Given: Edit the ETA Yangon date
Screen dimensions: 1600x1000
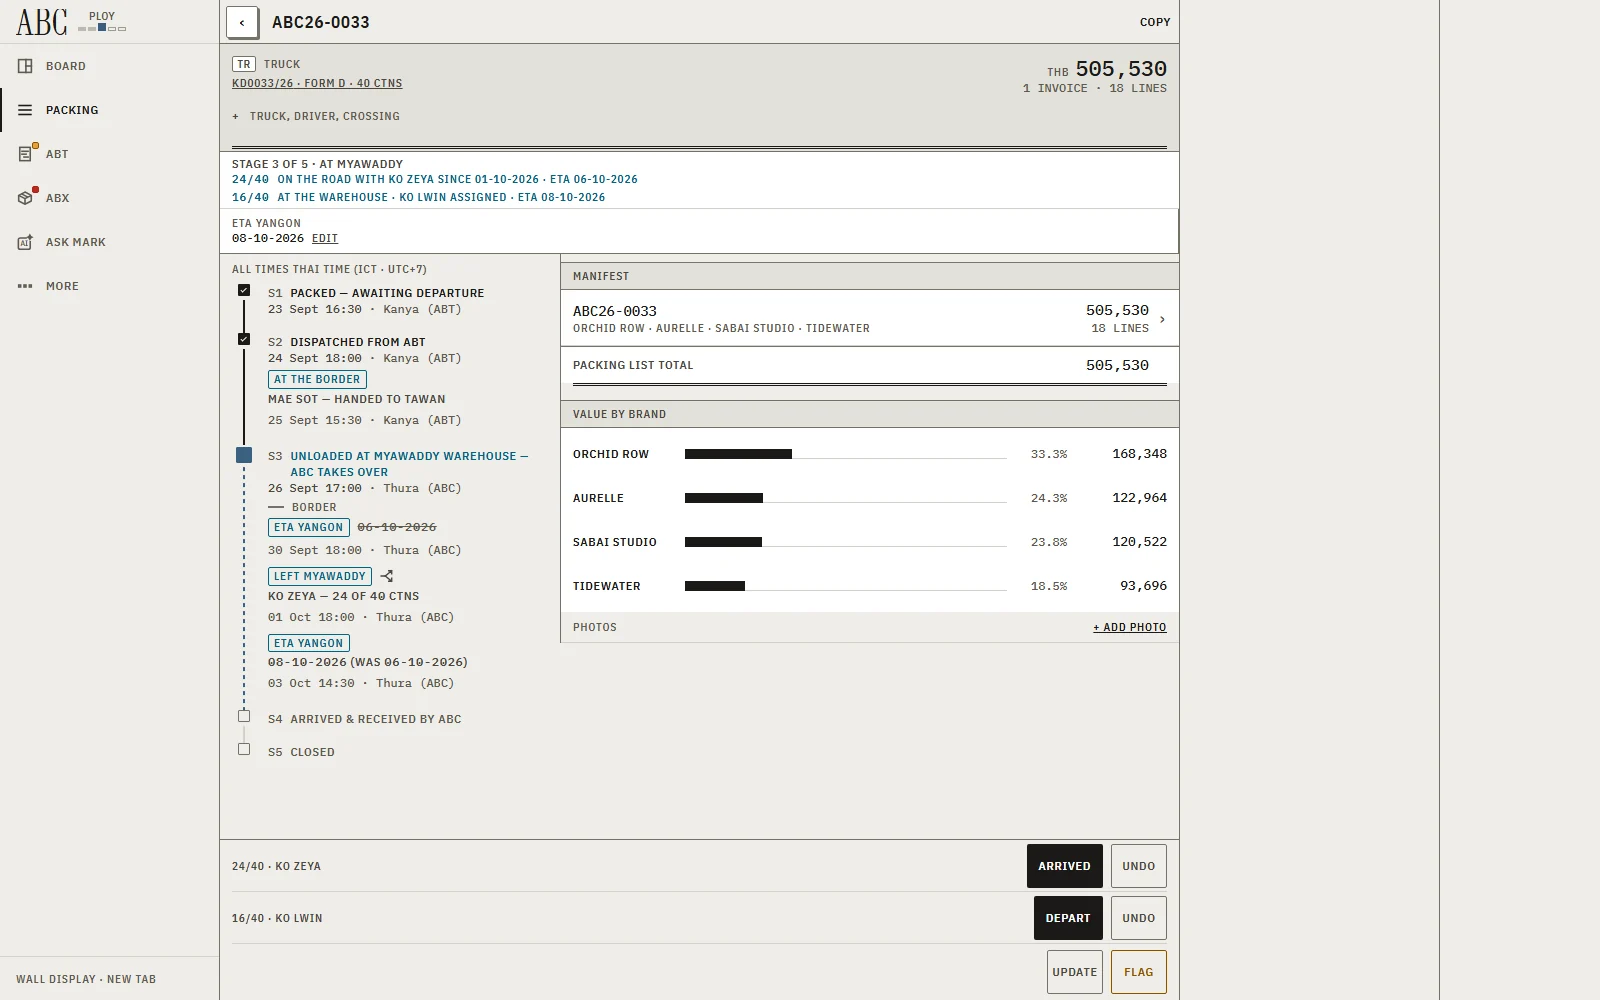Looking at the screenshot, I should (325, 239).
